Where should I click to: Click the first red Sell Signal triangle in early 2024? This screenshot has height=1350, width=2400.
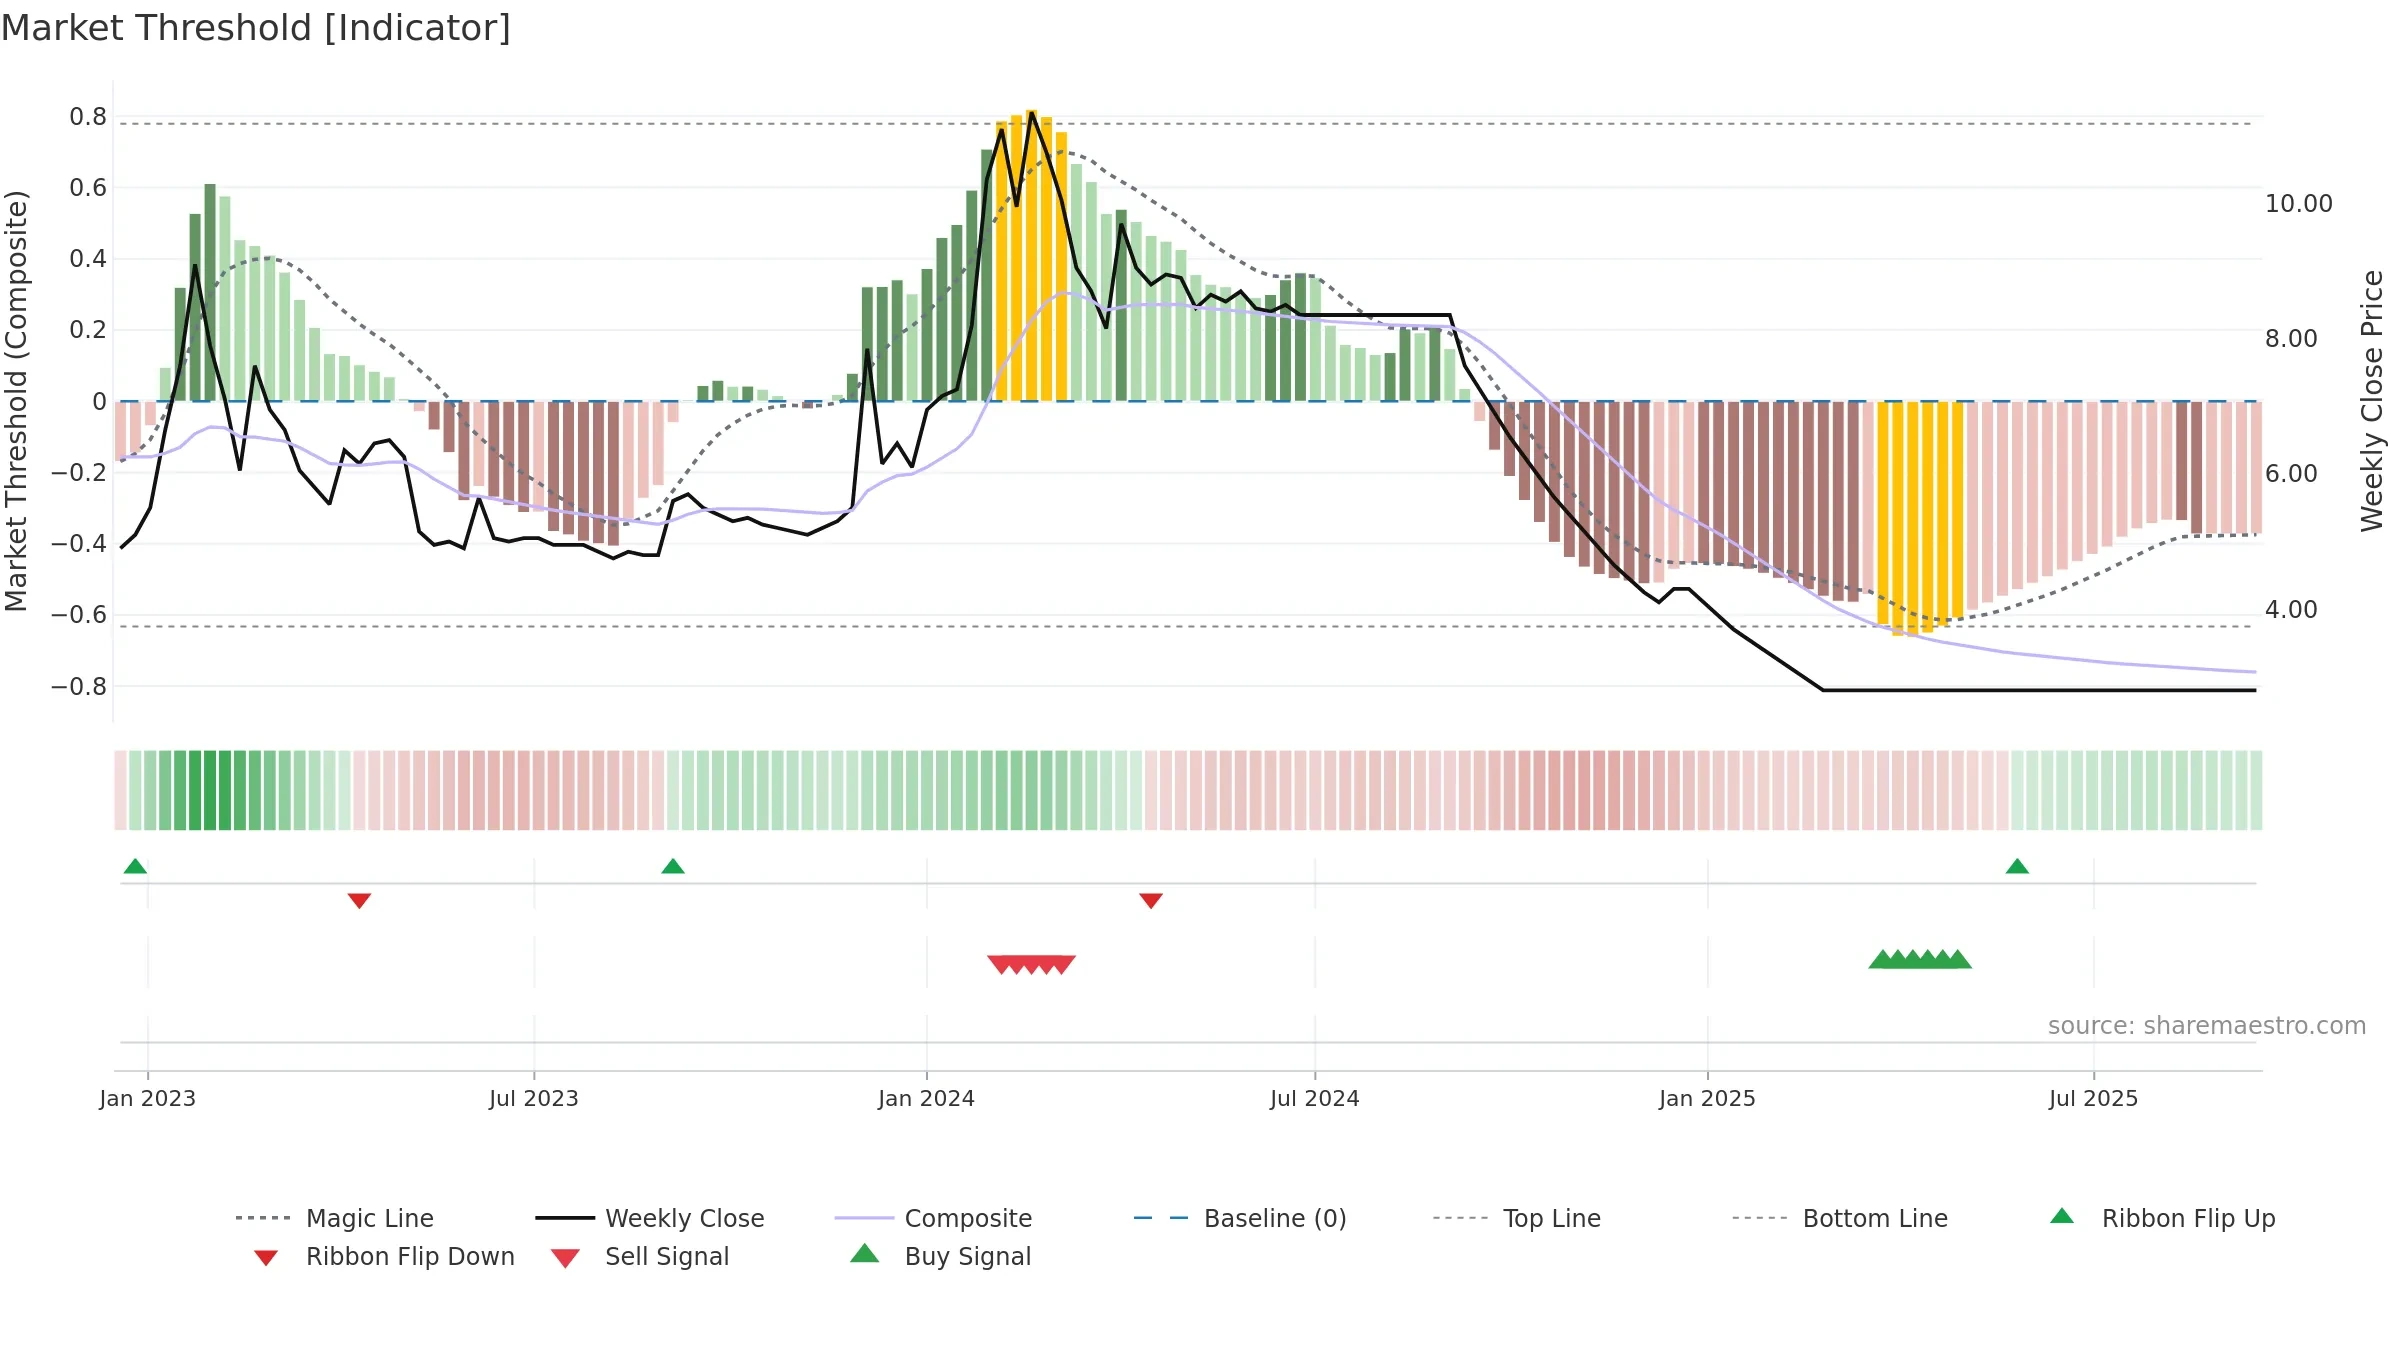1000,964
